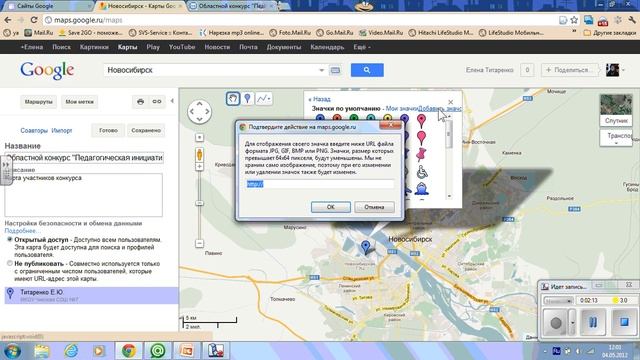
Task: Click the print icon in left panel
Action: pyautogui.click(x=140, y=102)
